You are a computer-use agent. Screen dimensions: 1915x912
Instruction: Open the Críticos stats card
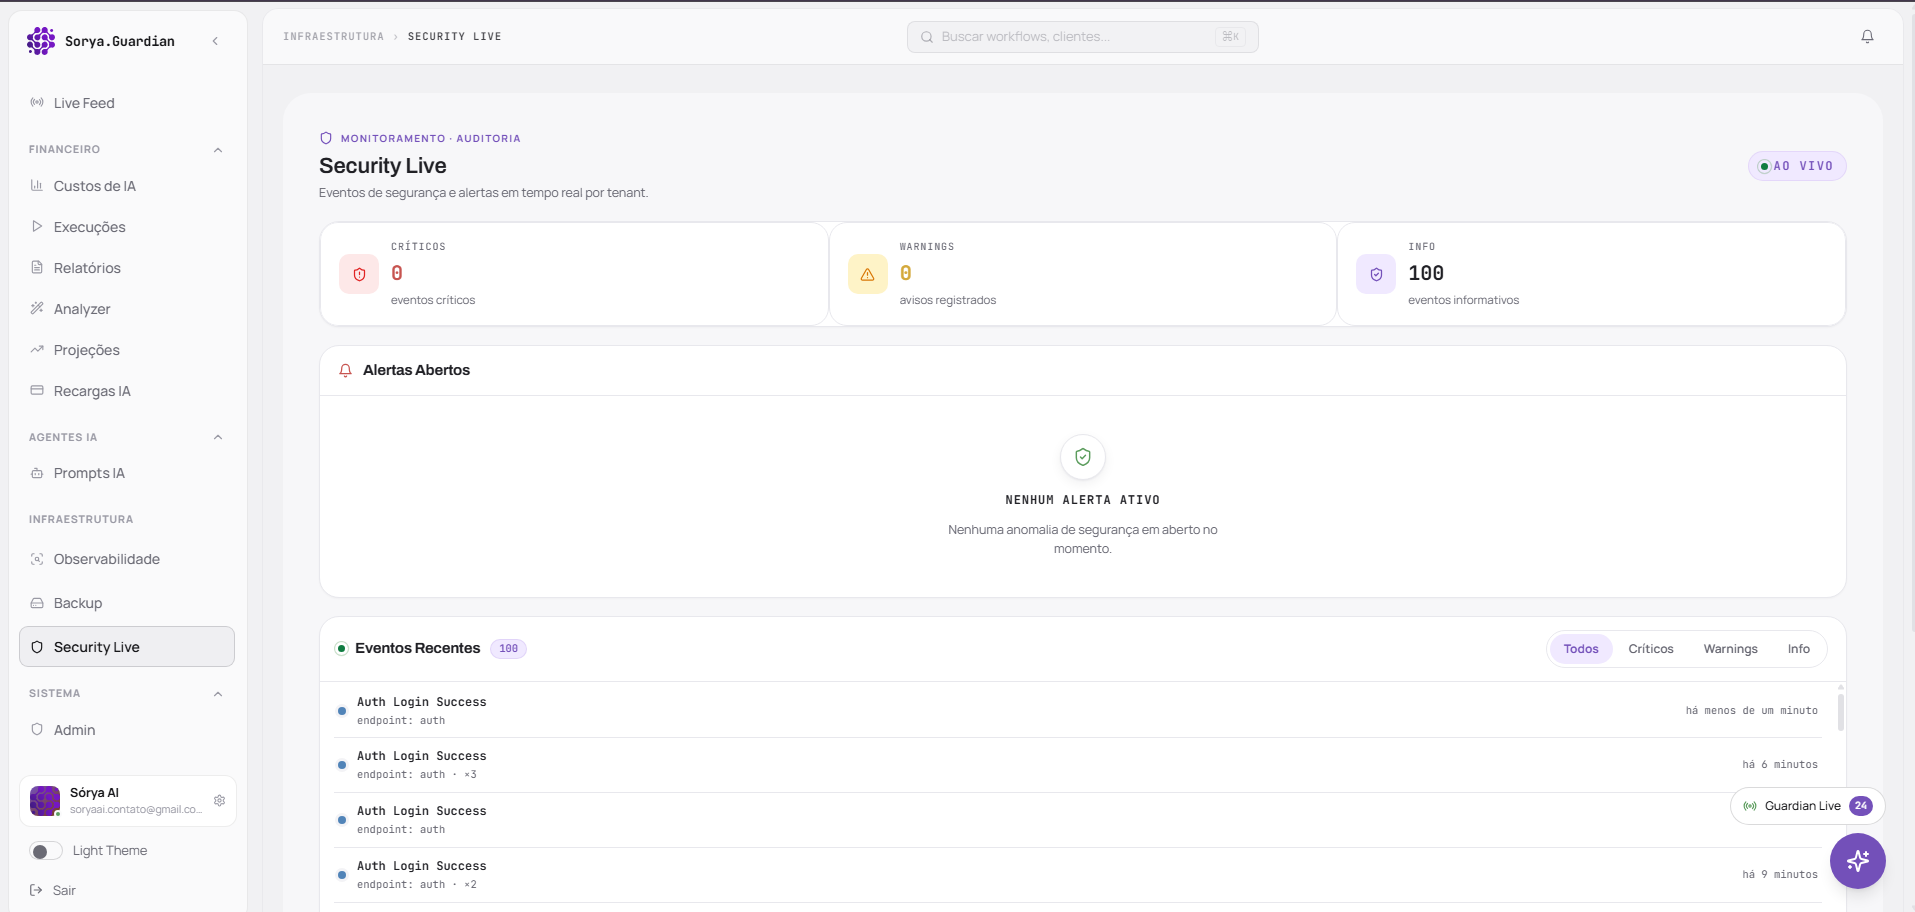tap(574, 274)
